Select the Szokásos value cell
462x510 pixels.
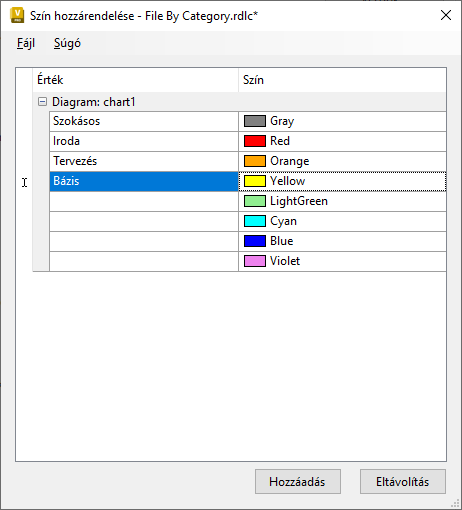pos(144,121)
